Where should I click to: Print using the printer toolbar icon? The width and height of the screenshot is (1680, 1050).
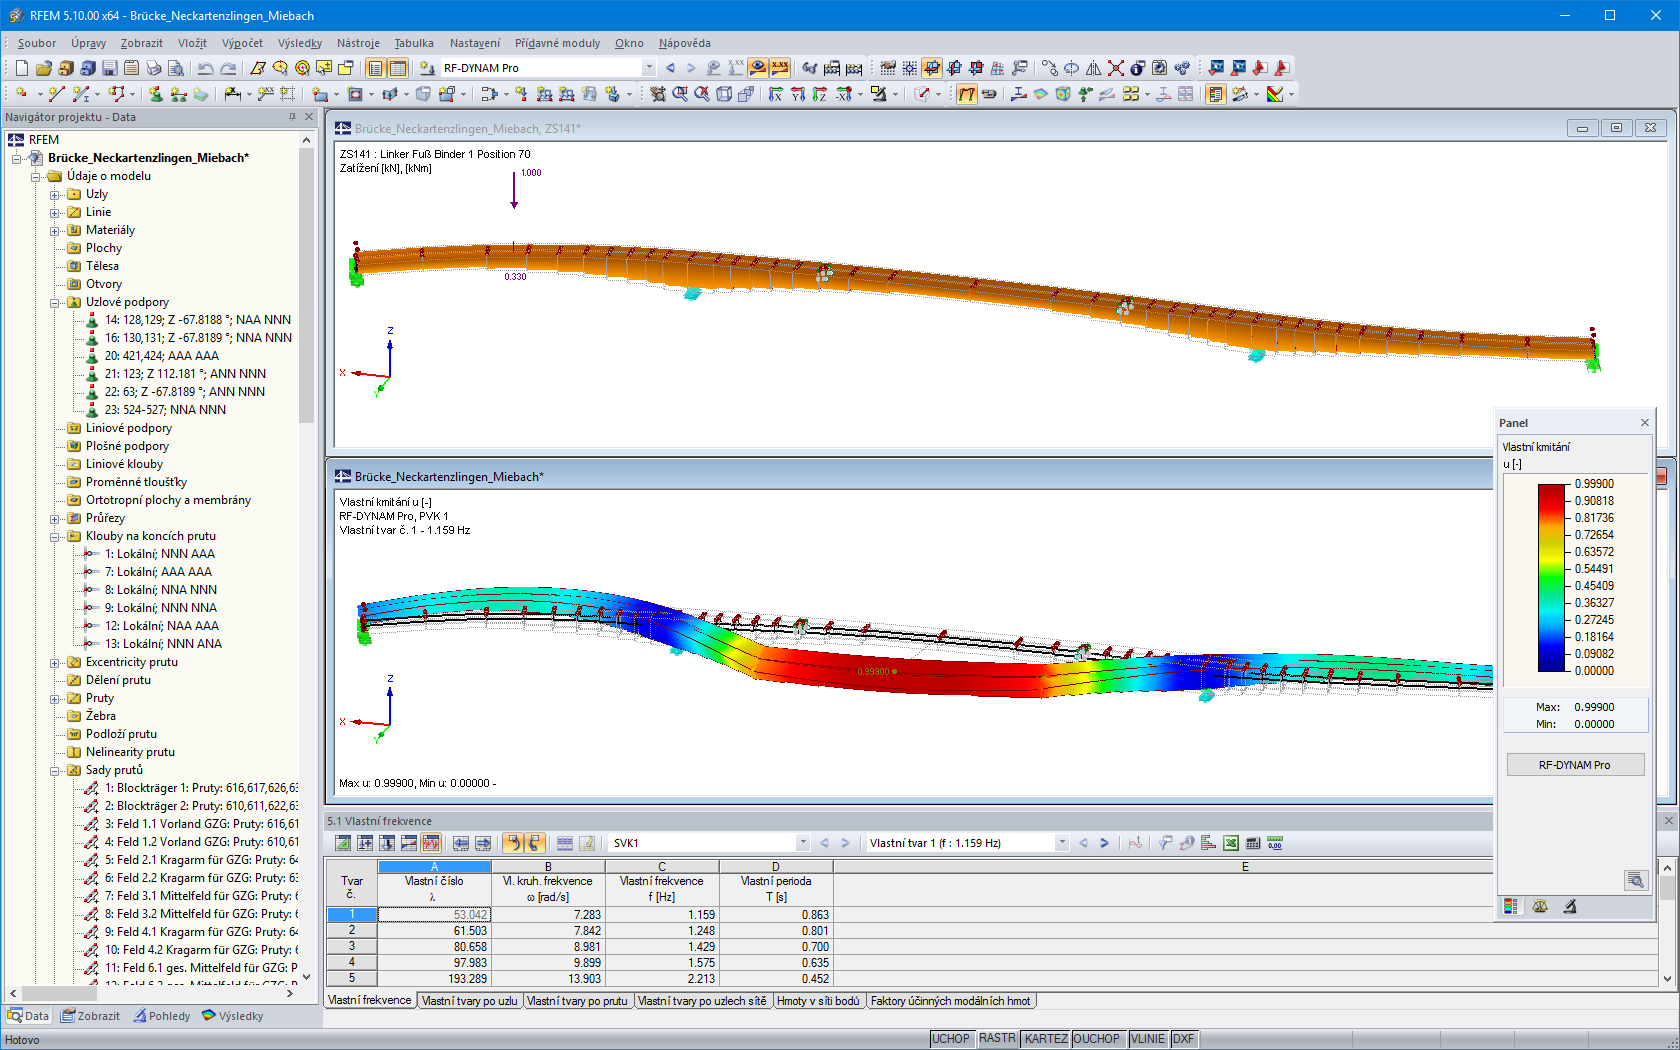point(154,68)
